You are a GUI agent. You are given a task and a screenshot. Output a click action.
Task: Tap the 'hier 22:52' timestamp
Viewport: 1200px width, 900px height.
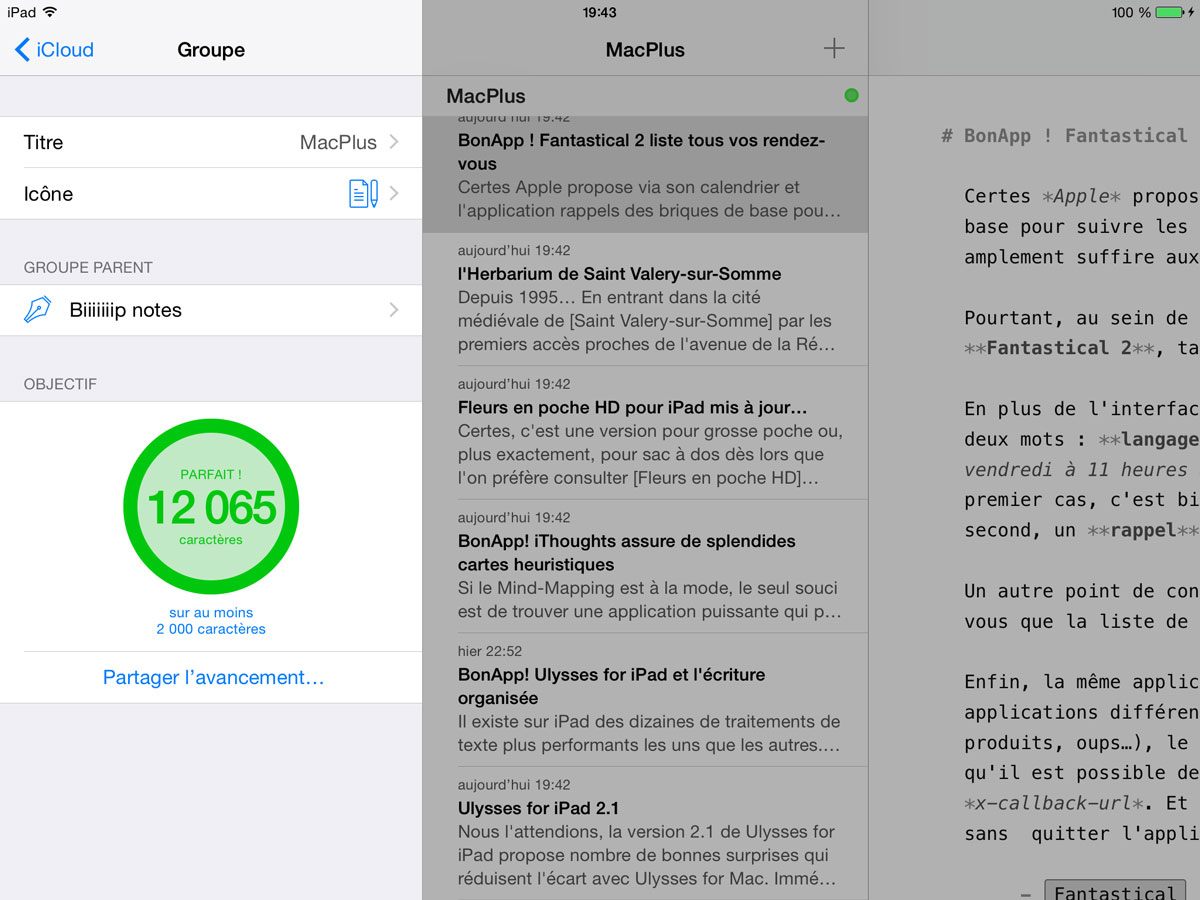[490, 651]
